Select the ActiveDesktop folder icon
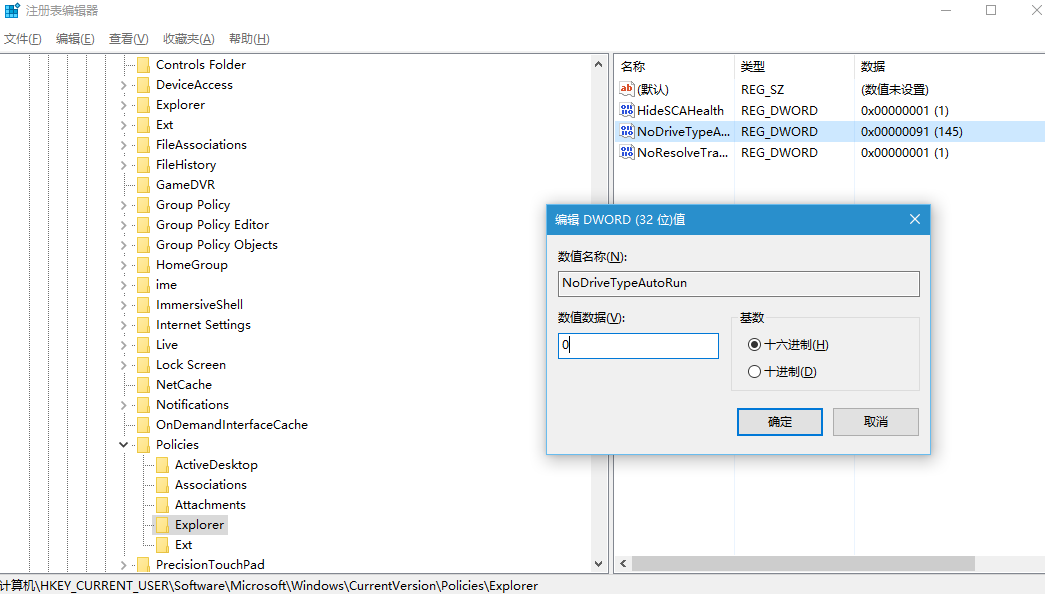 [x=162, y=465]
